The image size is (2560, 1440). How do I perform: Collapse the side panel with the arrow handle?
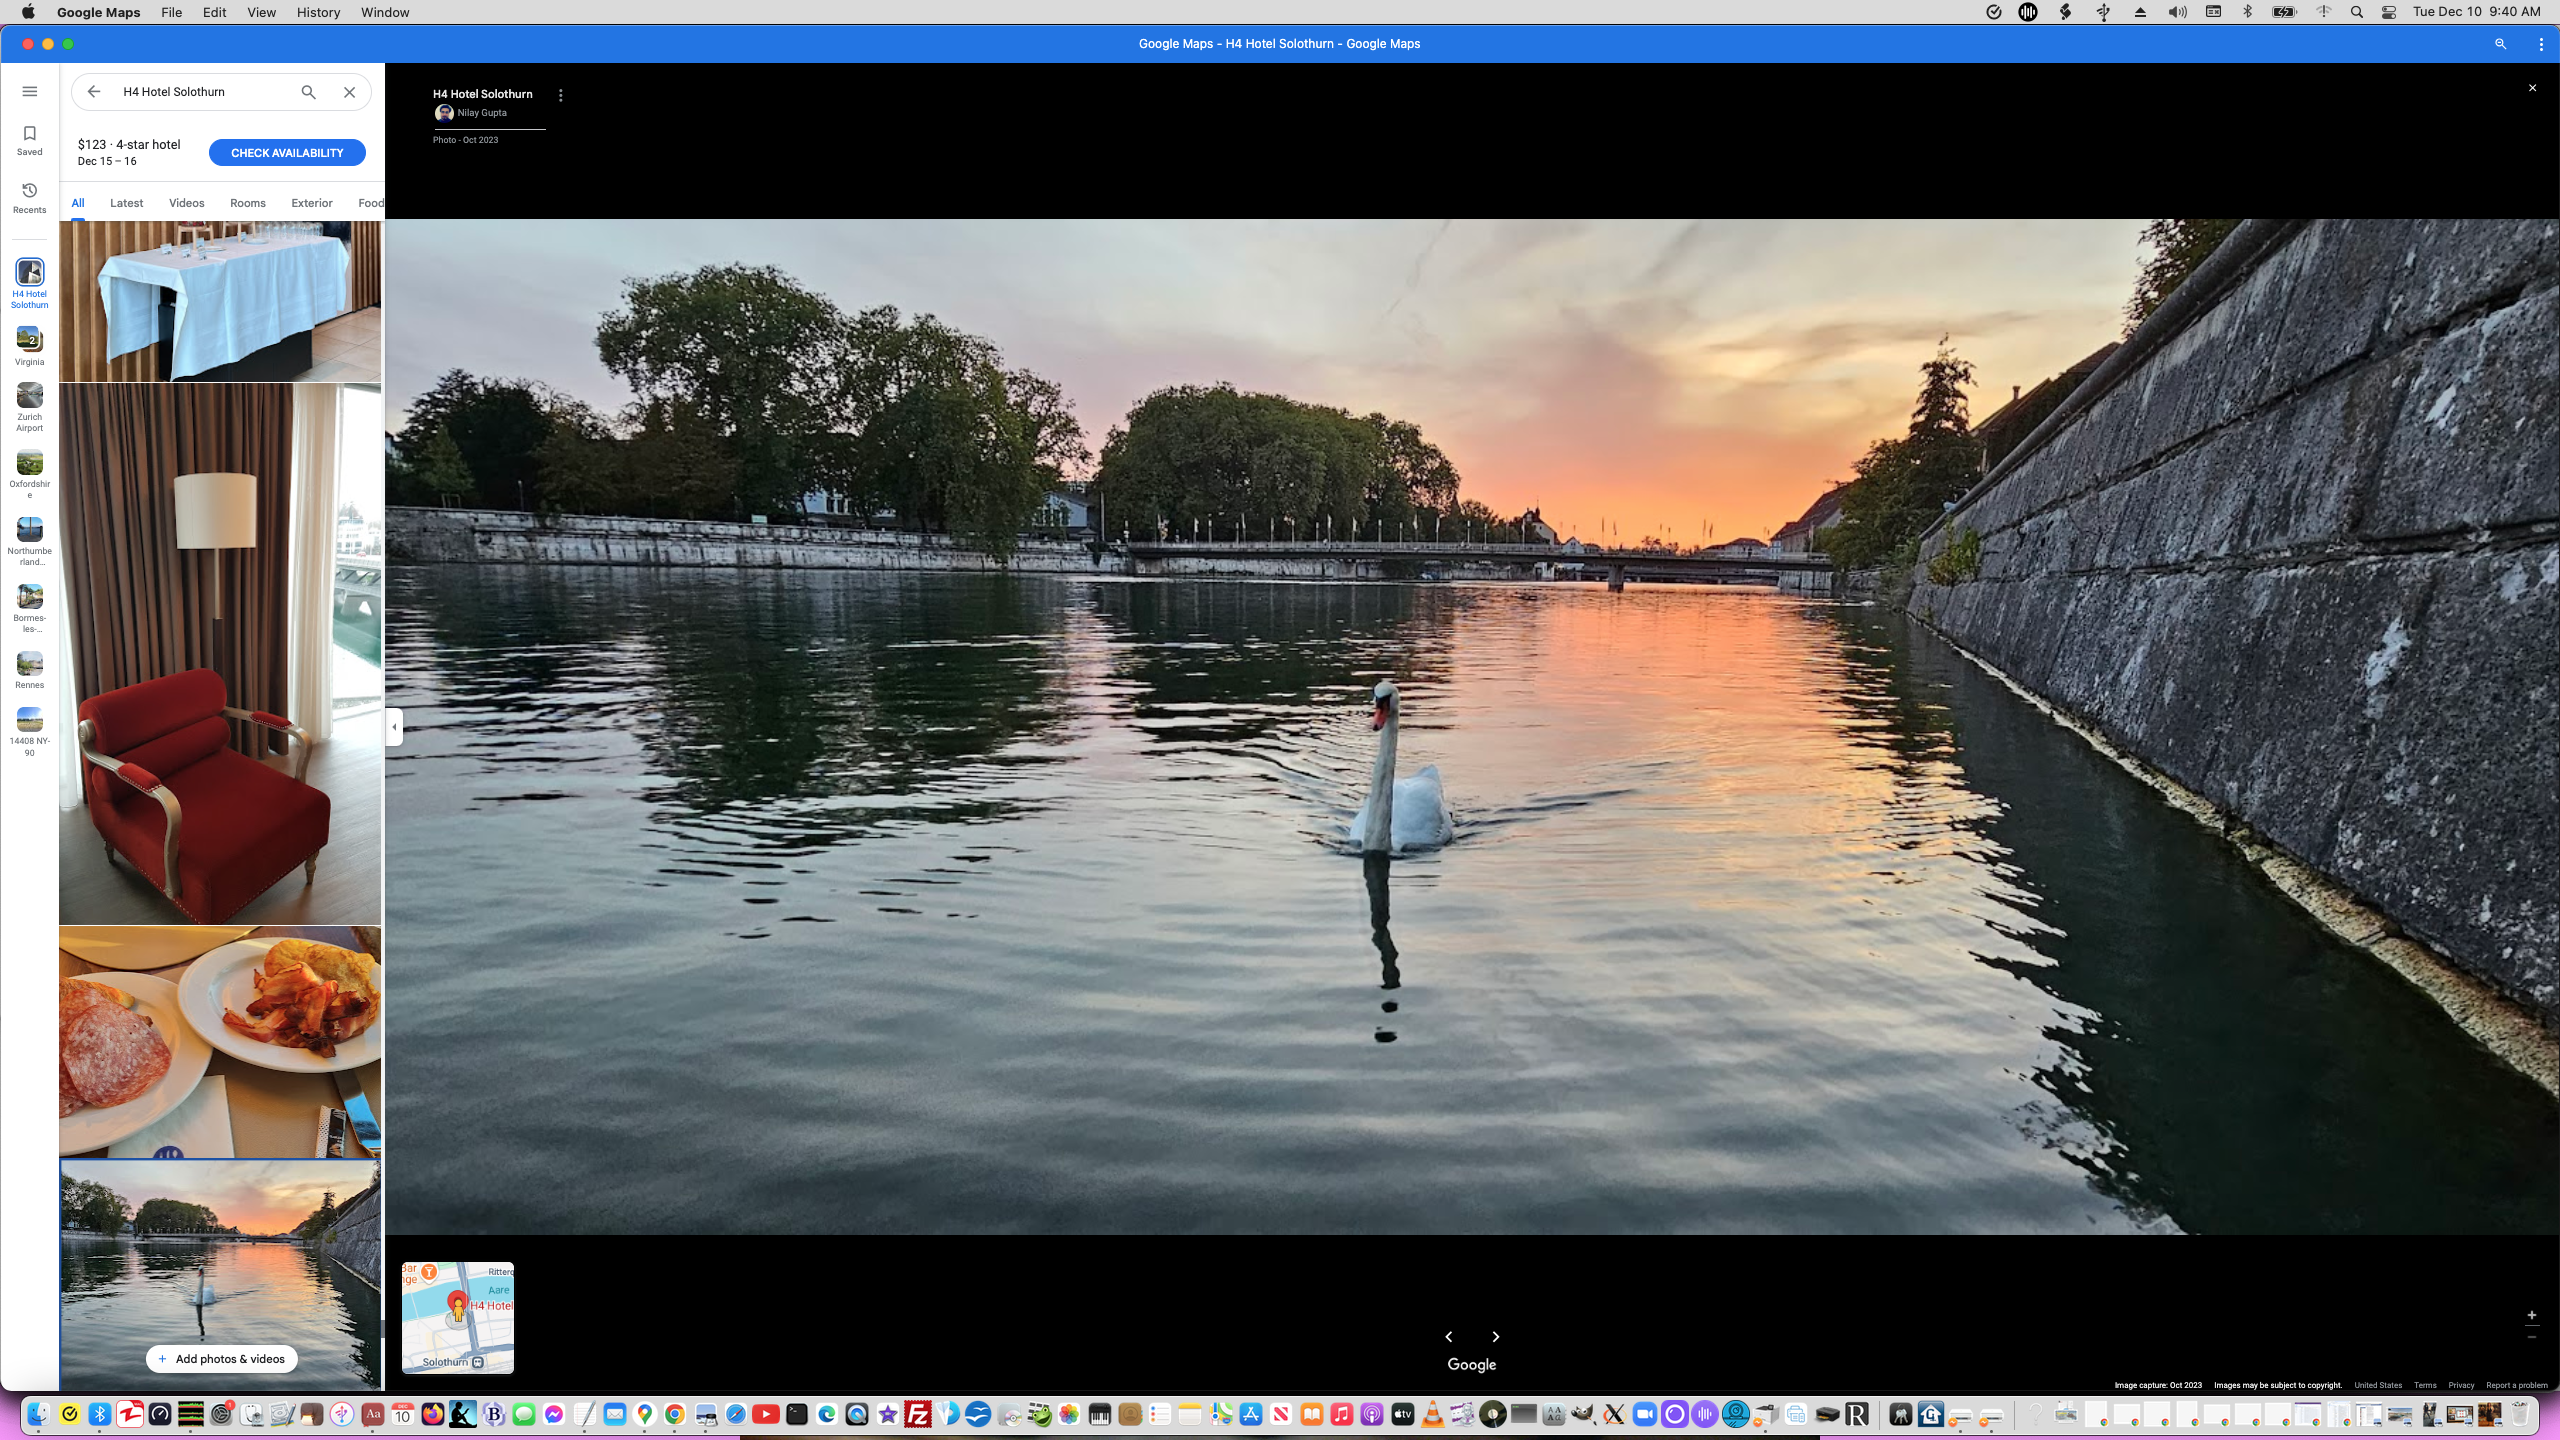click(x=394, y=727)
